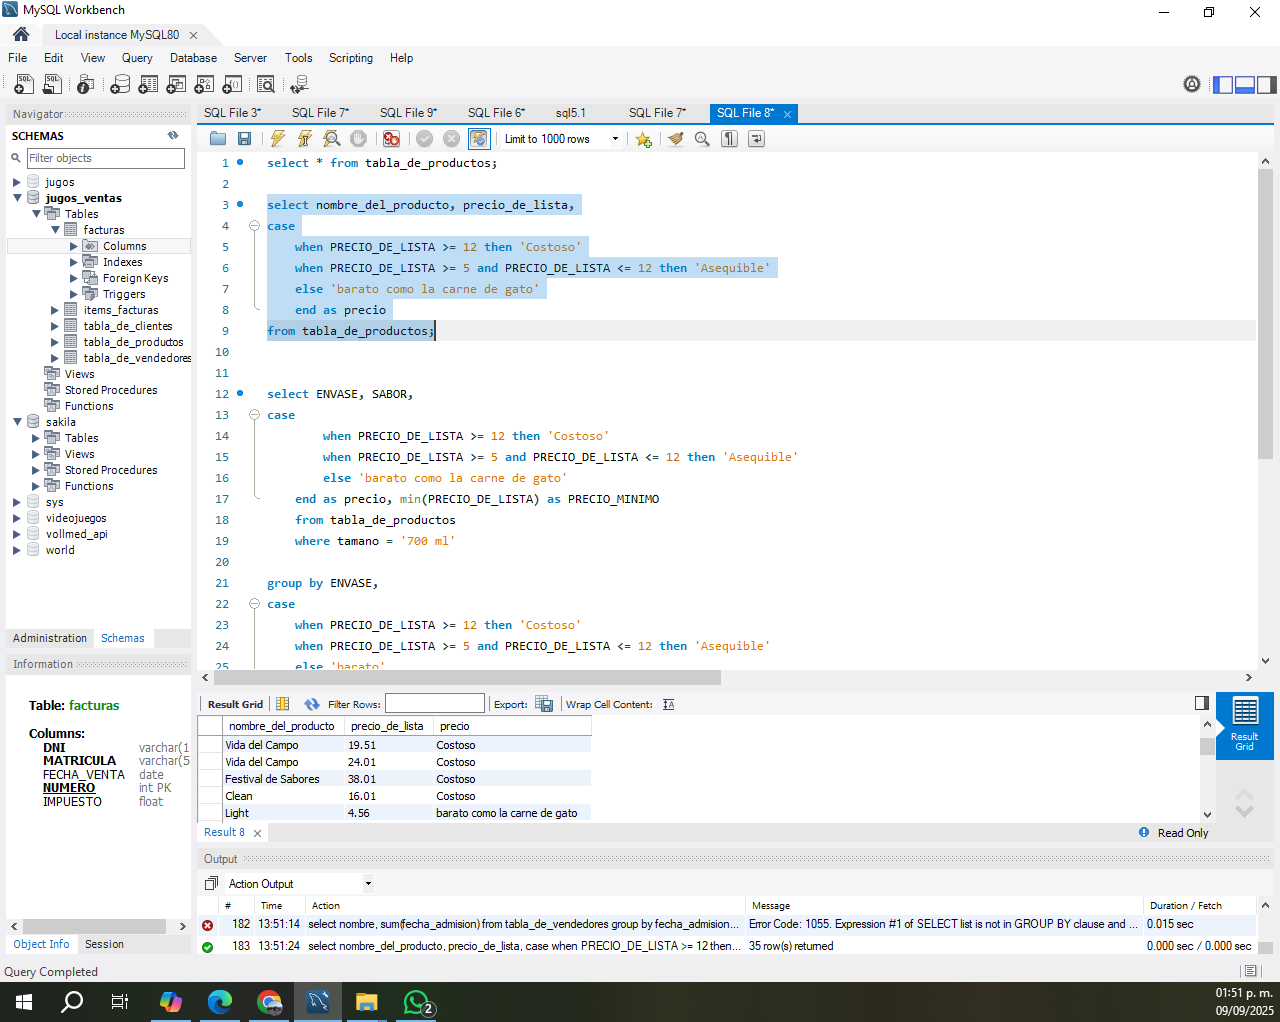This screenshot has height=1022, width=1280.
Task: Toggle word wrap in editor icon
Action: point(756,139)
